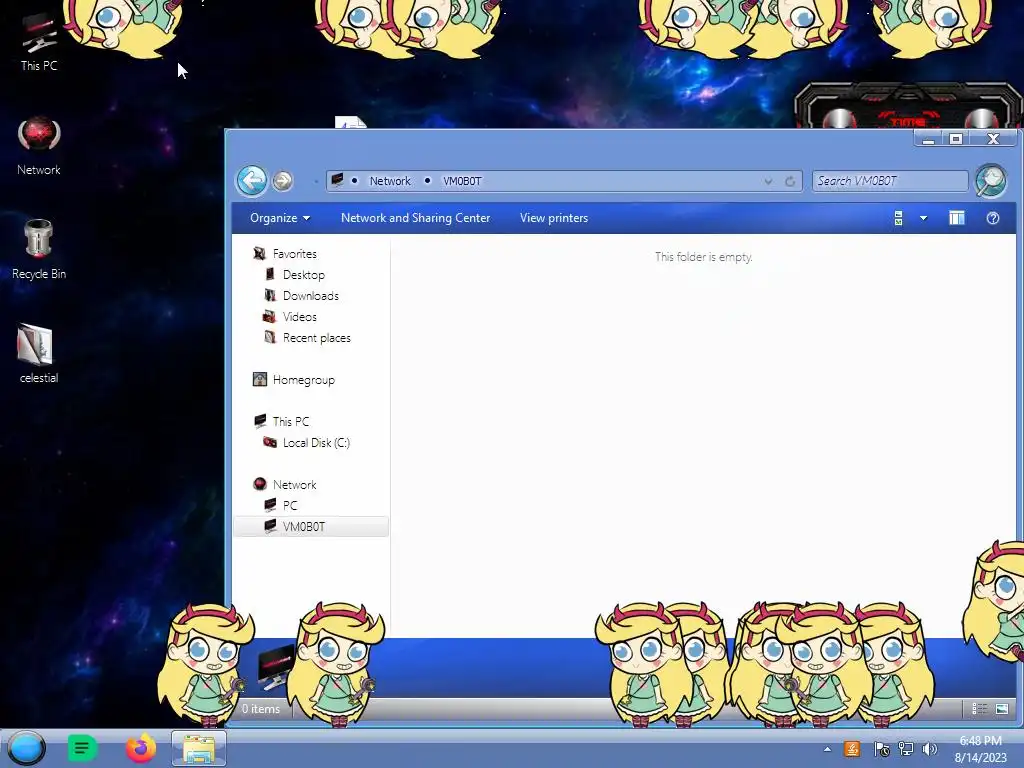Image resolution: width=1024 pixels, height=768 pixels.
Task: Select Downloads under Favorites
Action: [311, 295]
